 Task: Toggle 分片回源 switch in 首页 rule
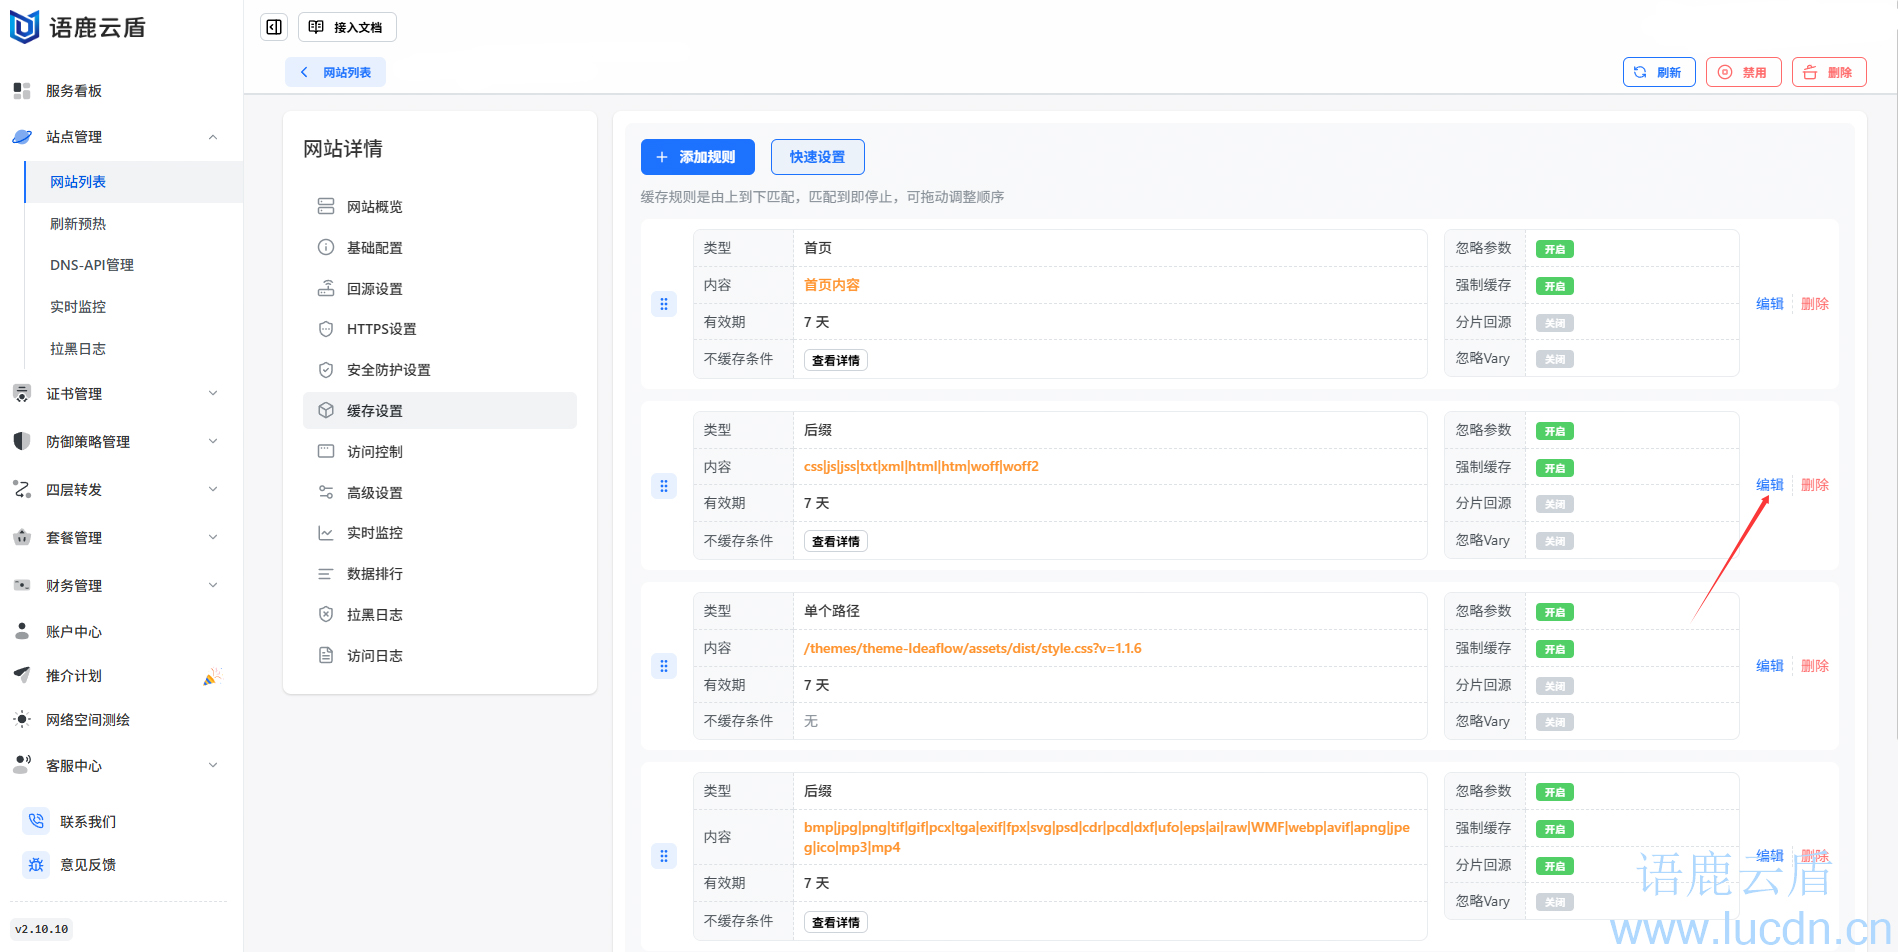pyautogui.click(x=1554, y=323)
